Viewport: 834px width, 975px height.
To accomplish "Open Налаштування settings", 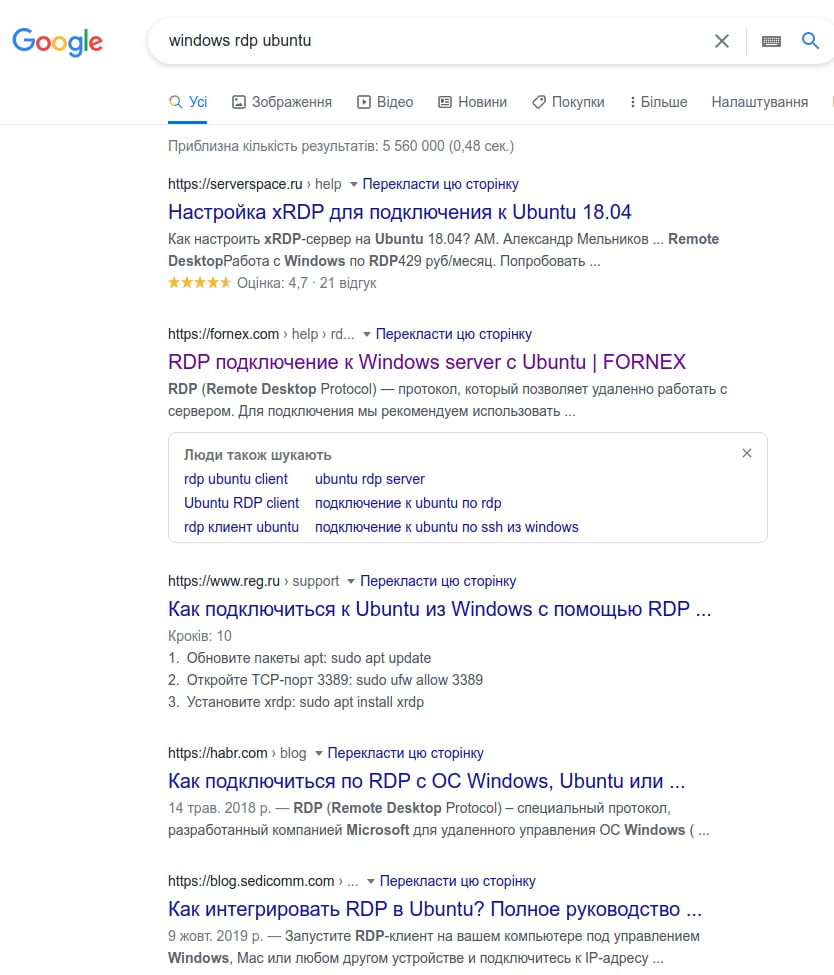I will 759,102.
